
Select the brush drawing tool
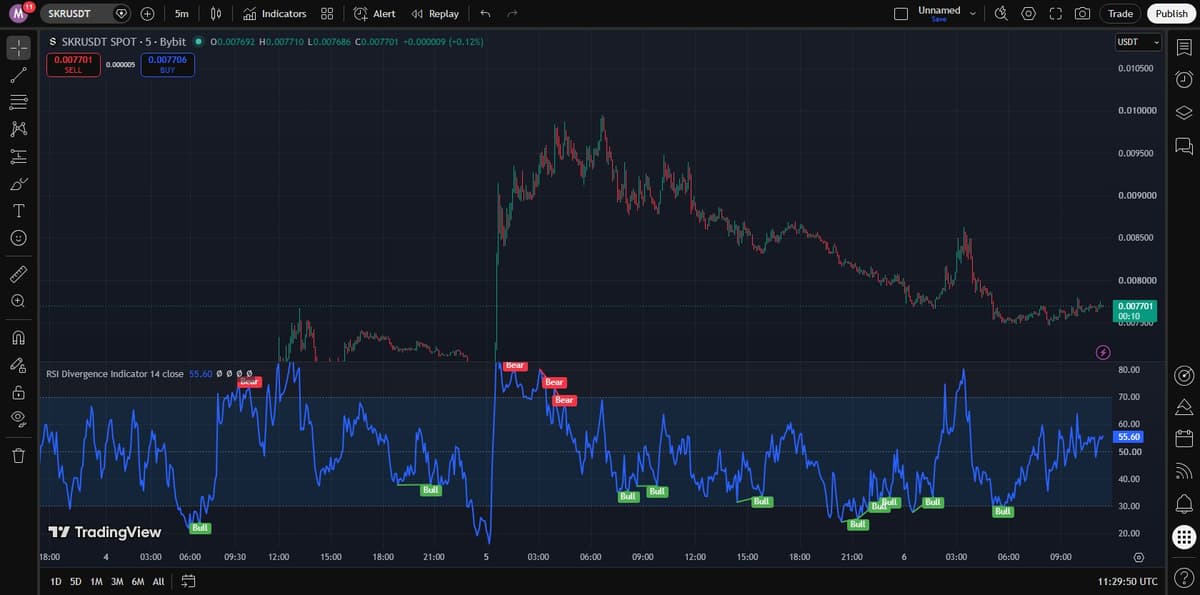(x=18, y=184)
